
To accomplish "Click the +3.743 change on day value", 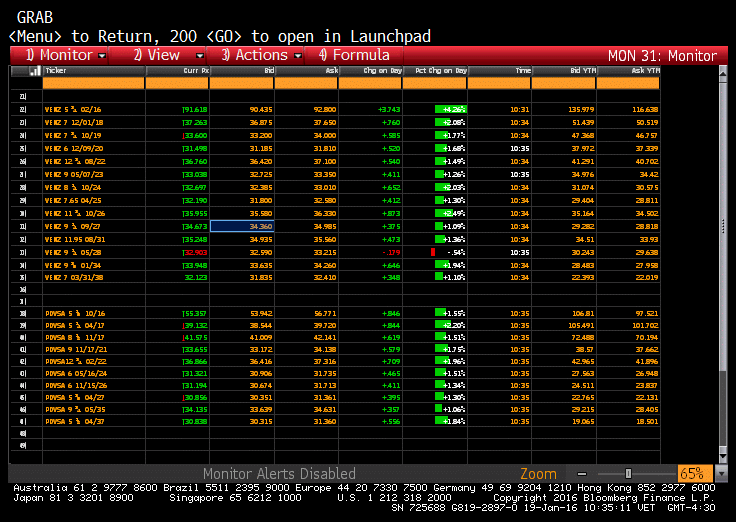I will click(x=389, y=109).
